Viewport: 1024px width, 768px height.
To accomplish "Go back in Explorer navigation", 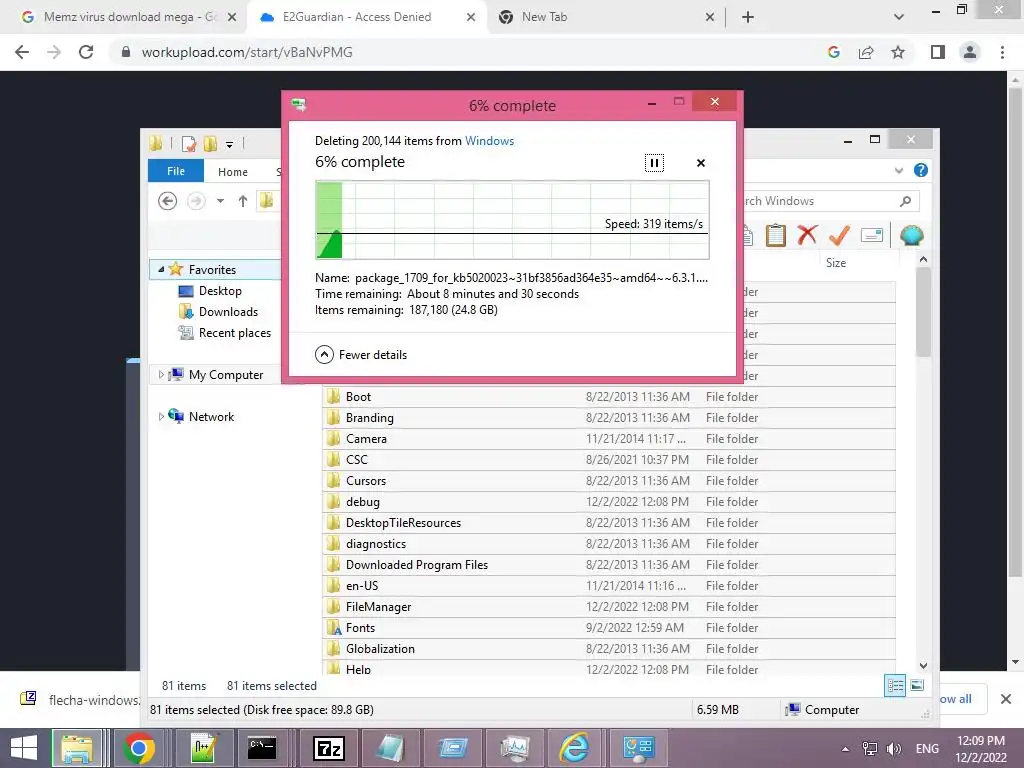I will (167, 201).
